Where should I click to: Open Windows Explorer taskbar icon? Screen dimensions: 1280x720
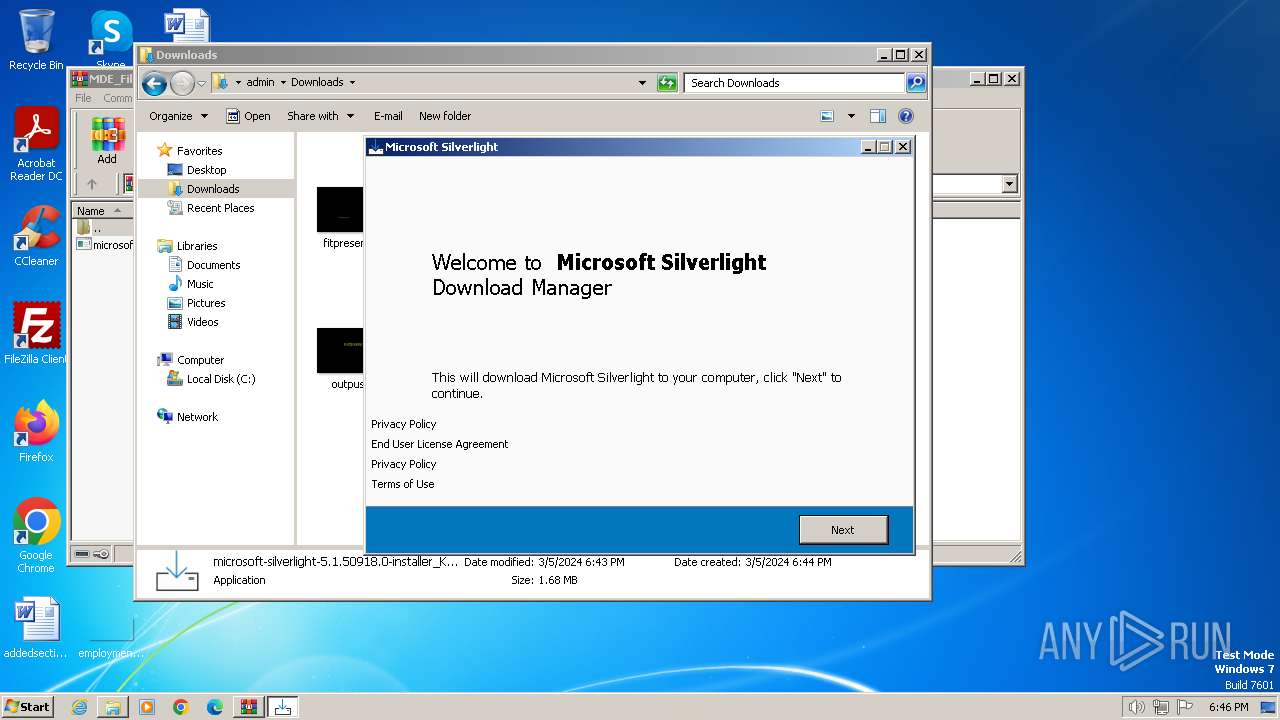[x=113, y=707]
